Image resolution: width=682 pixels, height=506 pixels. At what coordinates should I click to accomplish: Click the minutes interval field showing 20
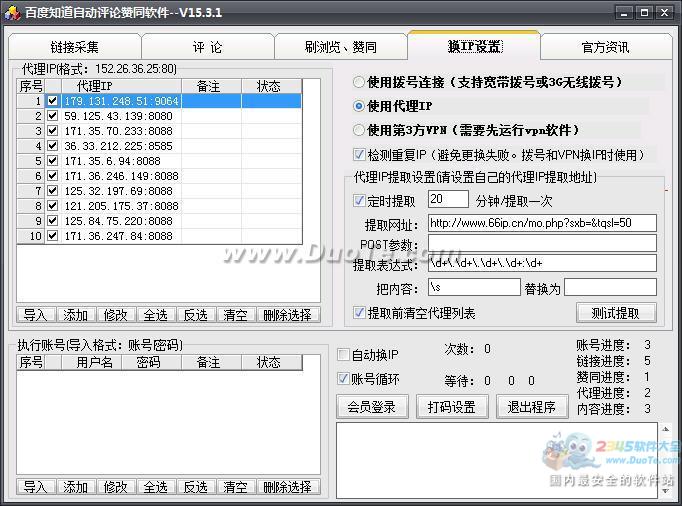[448, 199]
